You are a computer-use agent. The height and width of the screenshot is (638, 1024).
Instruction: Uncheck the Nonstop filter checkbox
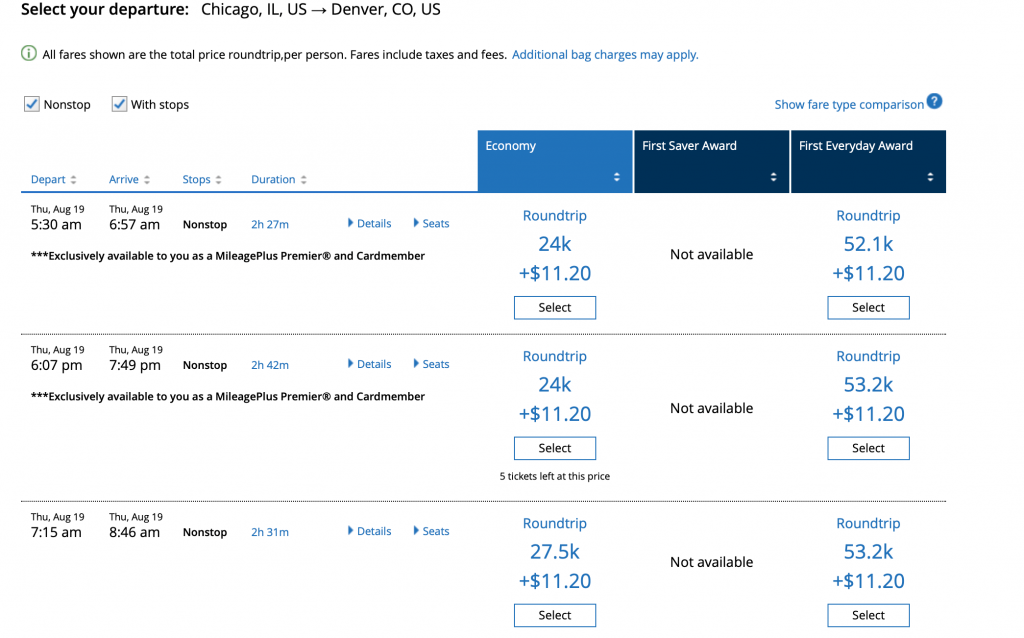pyautogui.click(x=32, y=103)
